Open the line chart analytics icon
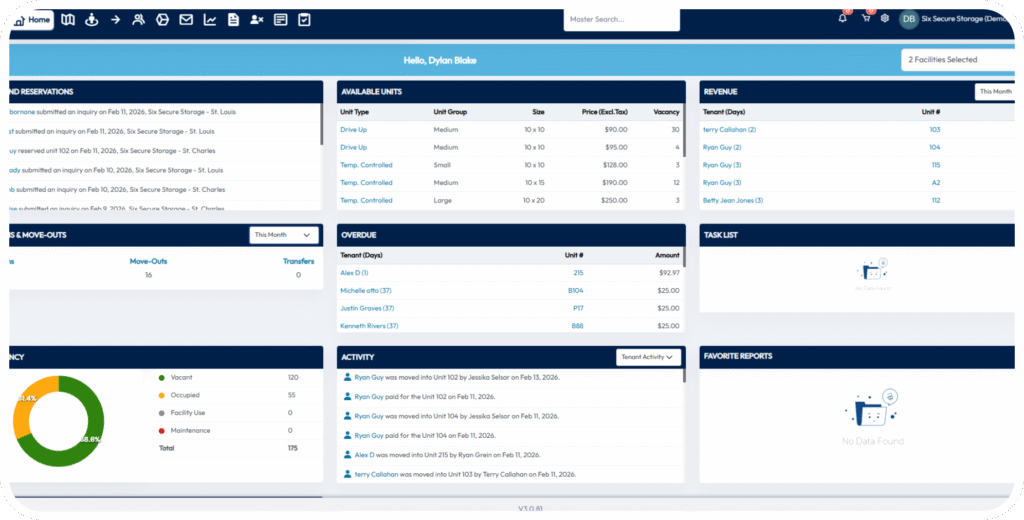 tap(210, 20)
